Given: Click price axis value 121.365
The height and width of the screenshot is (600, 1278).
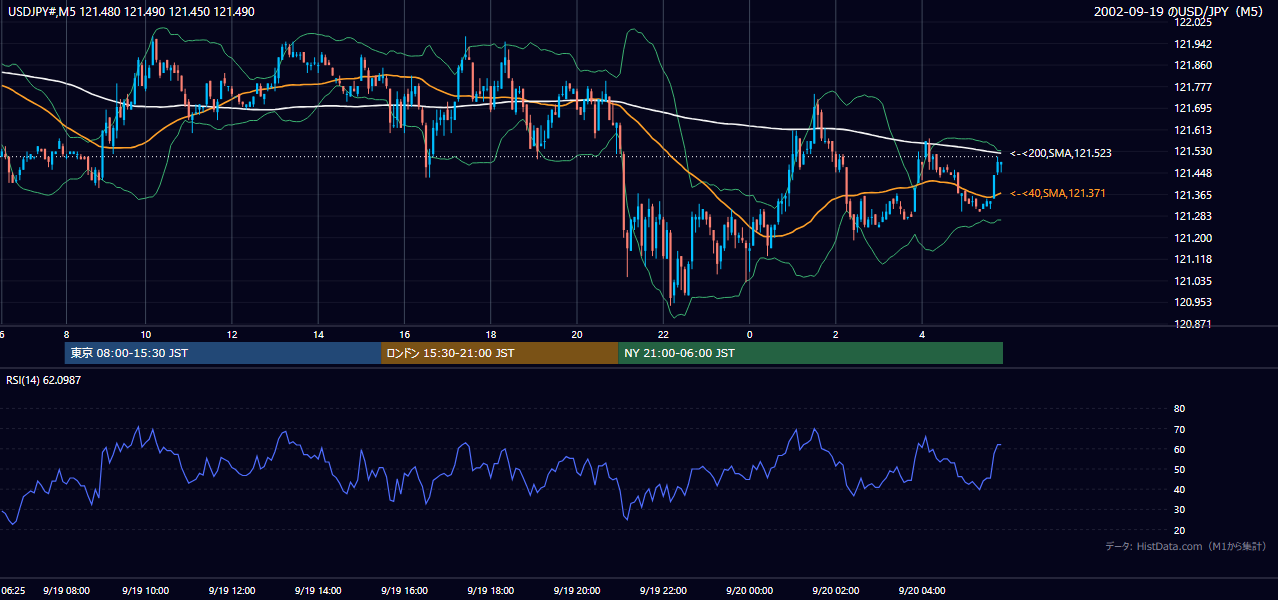Looking at the screenshot, I should coord(1192,195).
